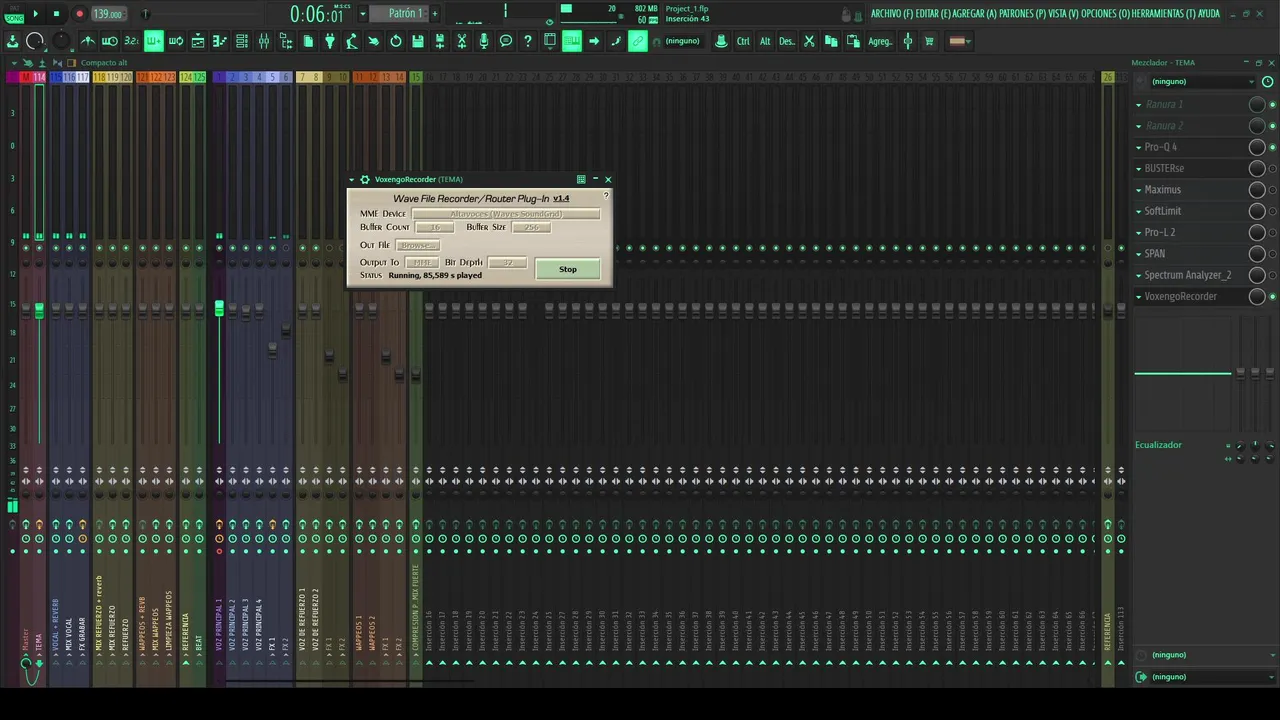The height and width of the screenshot is (720, 1280).
Task: Click the shopping cart icon
Action: click(x=930, y=41)
